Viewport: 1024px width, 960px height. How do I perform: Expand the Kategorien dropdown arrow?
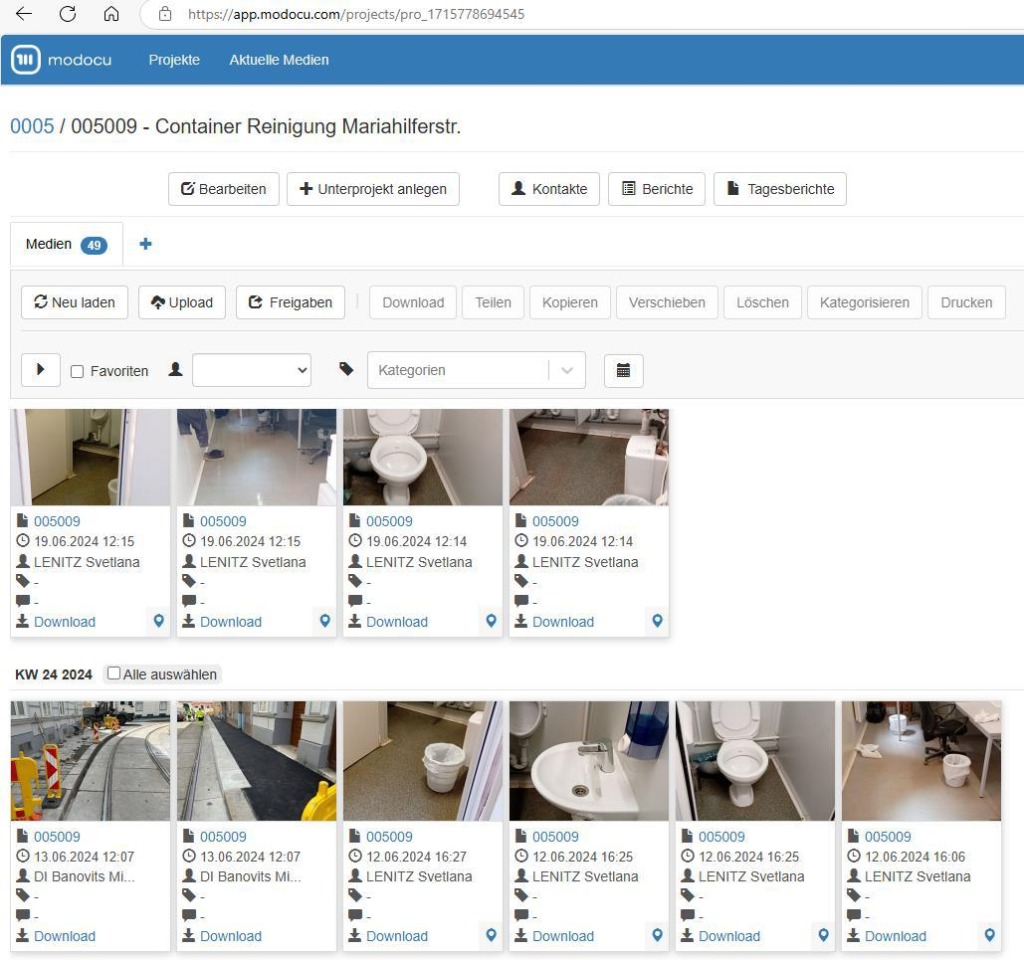click(x=567, y=370)
